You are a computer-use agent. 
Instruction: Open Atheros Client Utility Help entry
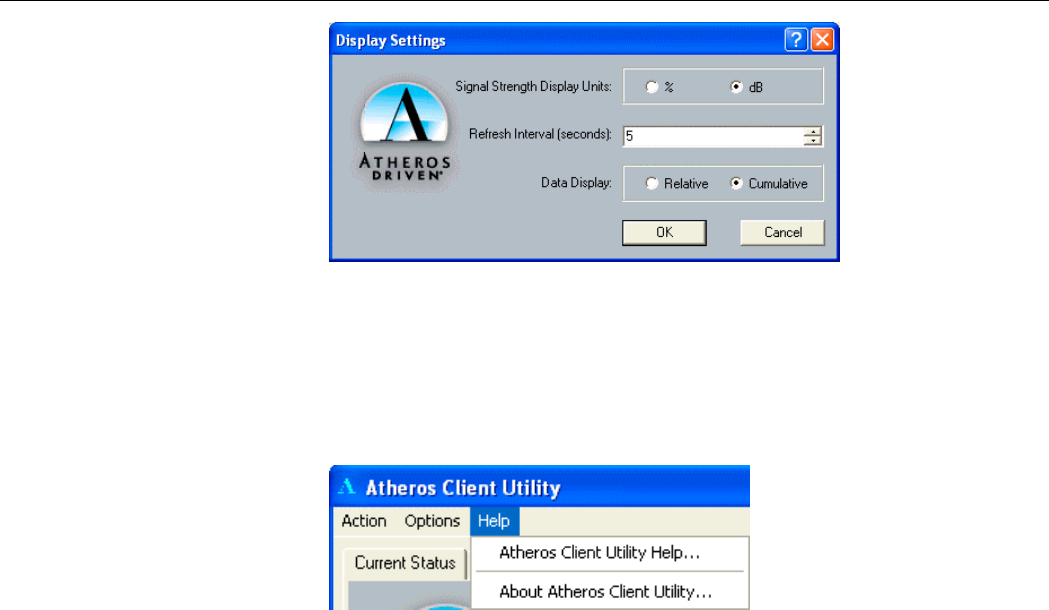pyautogui.click(x=599, y=553)
